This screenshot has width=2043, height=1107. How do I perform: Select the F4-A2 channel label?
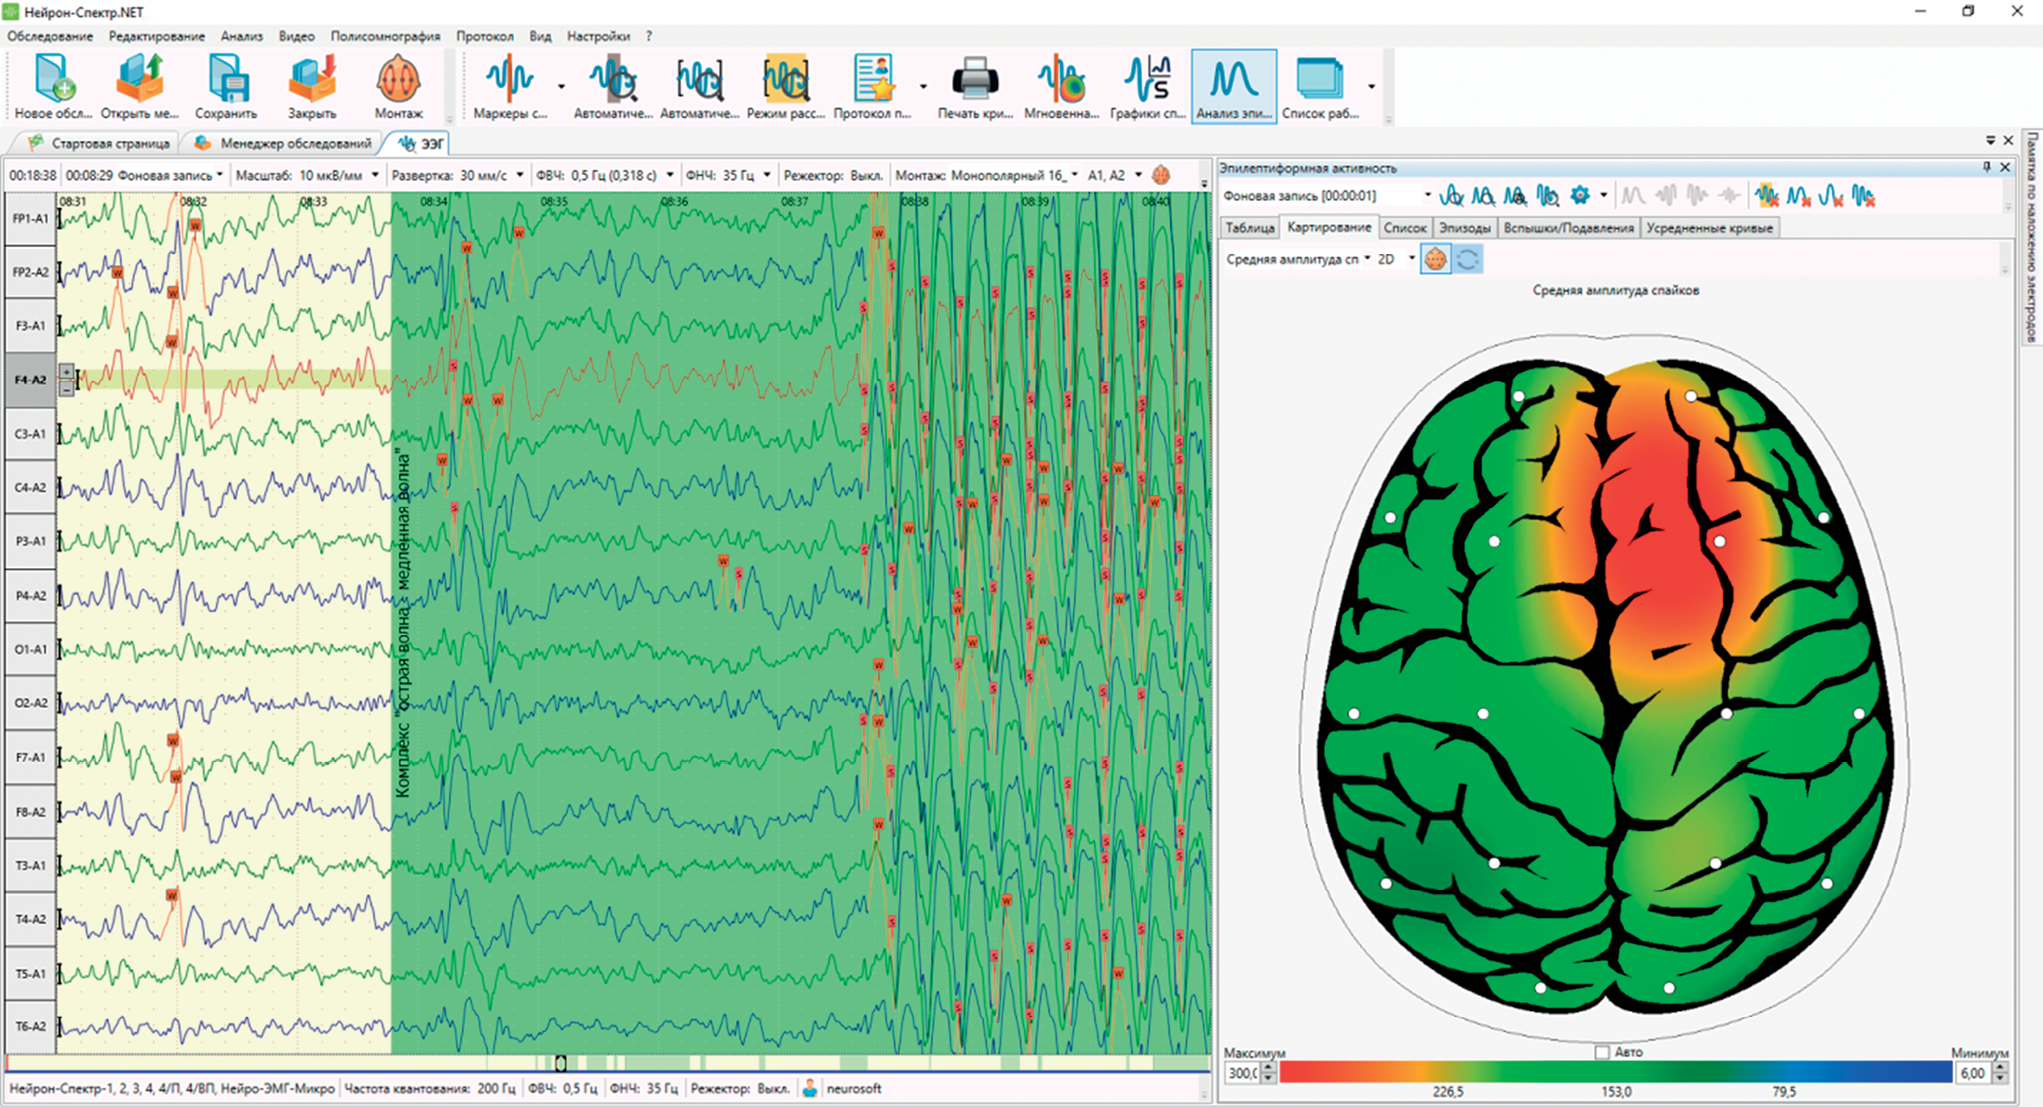pos(30,379)
